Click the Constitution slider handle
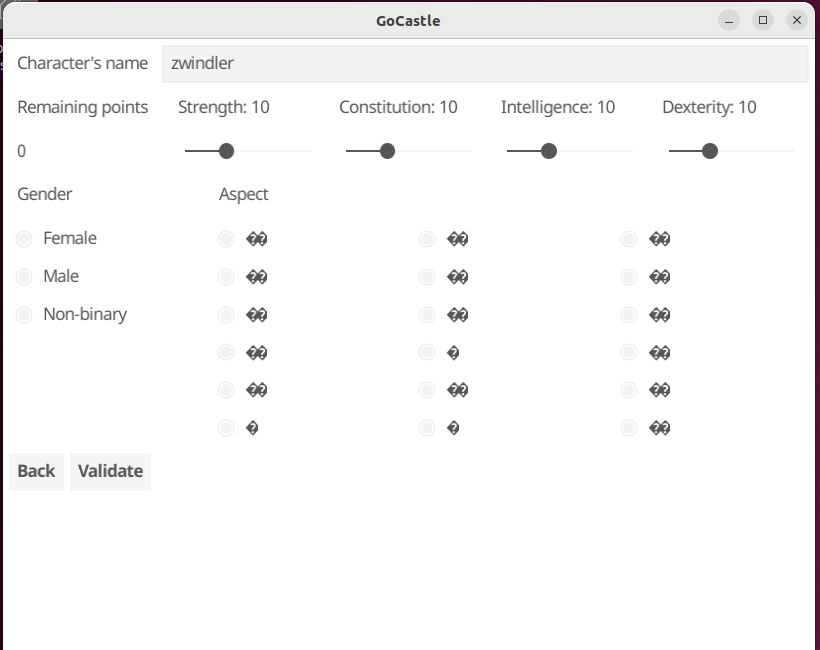The image size is (820, 650). (387, 151)
